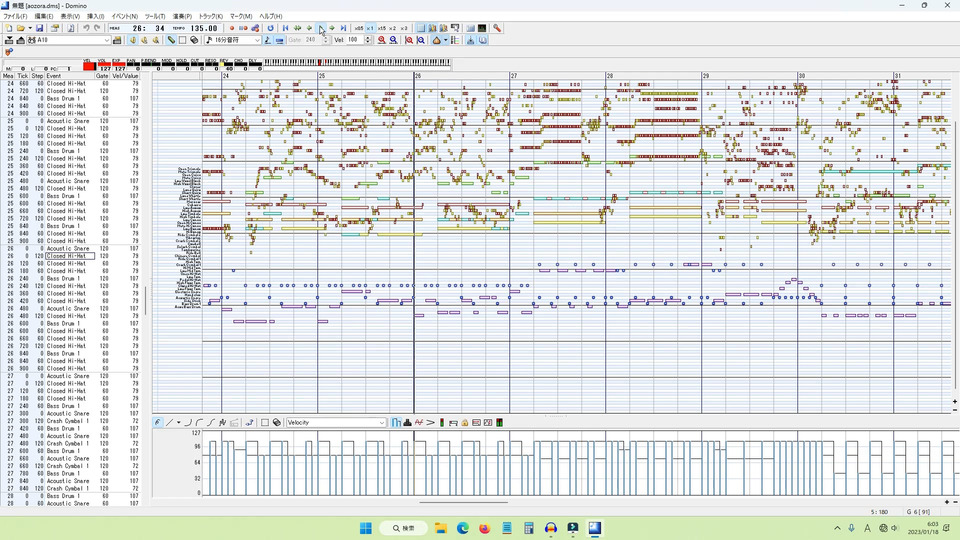Image resolution: width=960 pixels, height=540 pixels.
Task: Open the 編集(E) menu
Action: pos(43,17)
